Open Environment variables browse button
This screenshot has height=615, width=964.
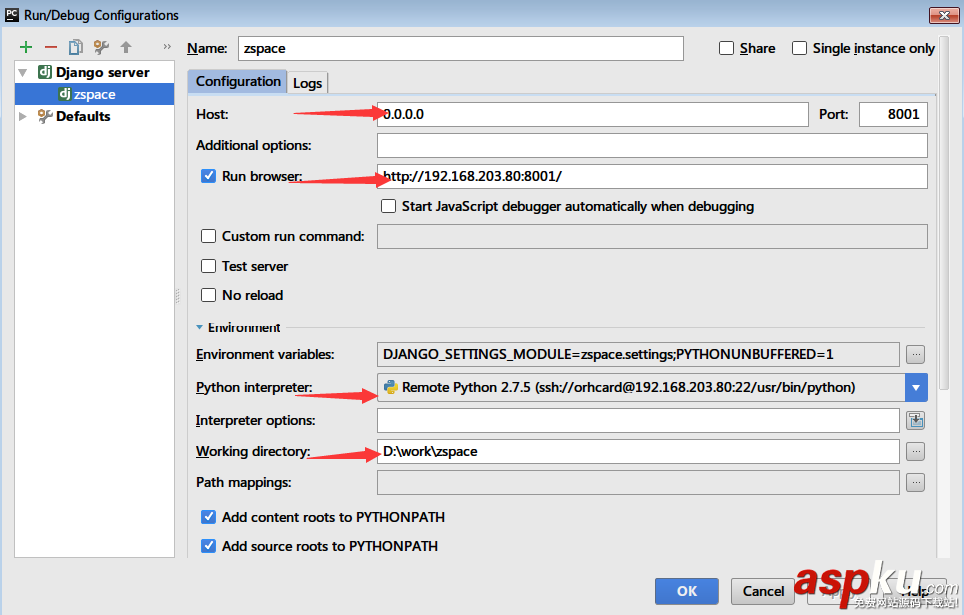tap(915, 354)
